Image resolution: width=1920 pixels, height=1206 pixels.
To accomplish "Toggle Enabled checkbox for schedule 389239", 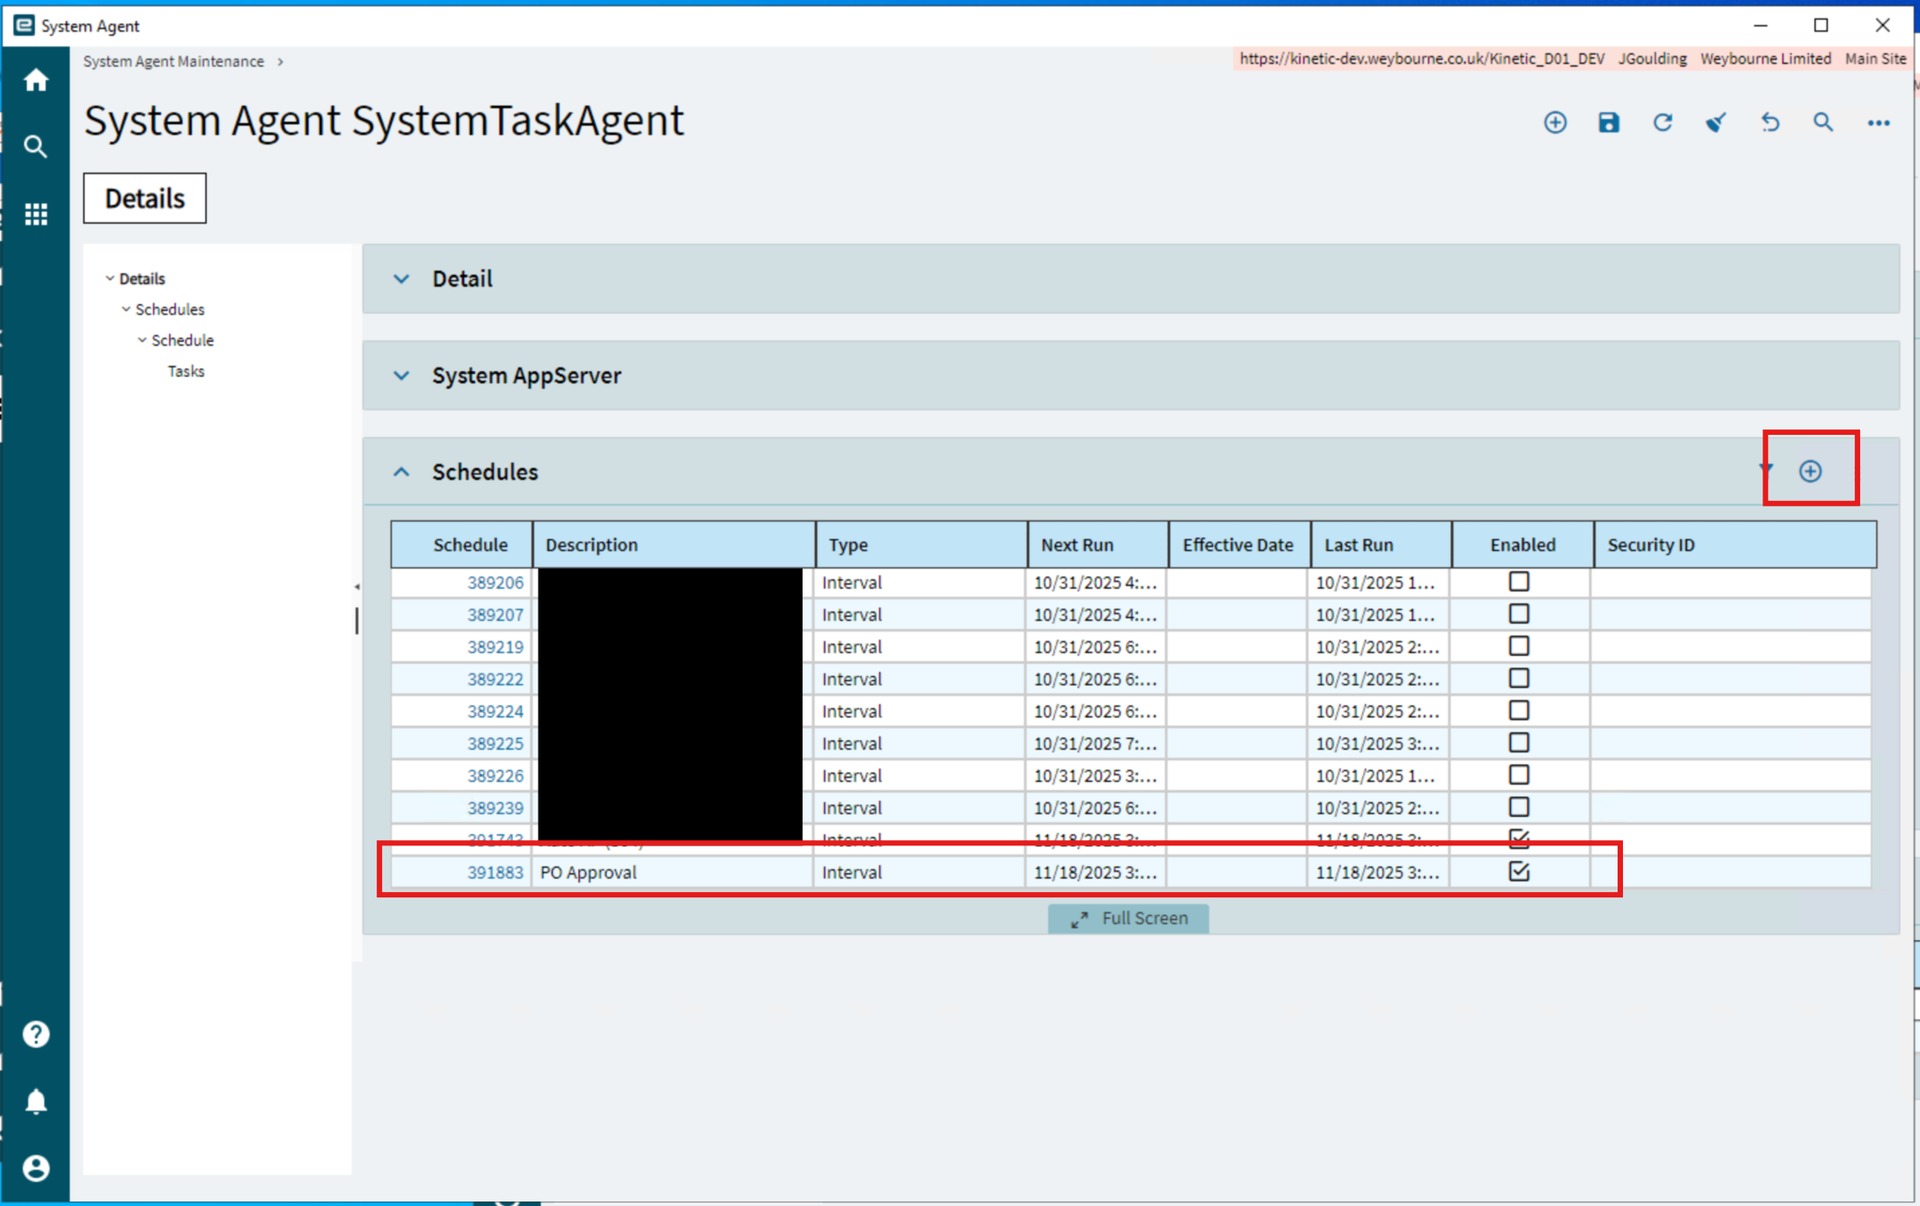I will click(1519, 806).
